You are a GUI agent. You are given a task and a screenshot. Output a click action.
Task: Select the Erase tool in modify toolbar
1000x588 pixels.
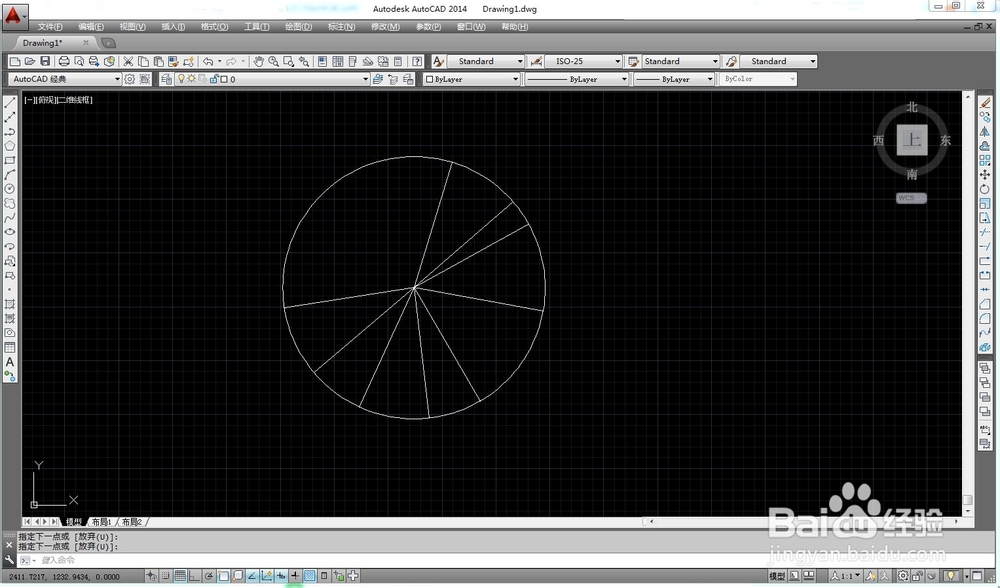[985, 102]
